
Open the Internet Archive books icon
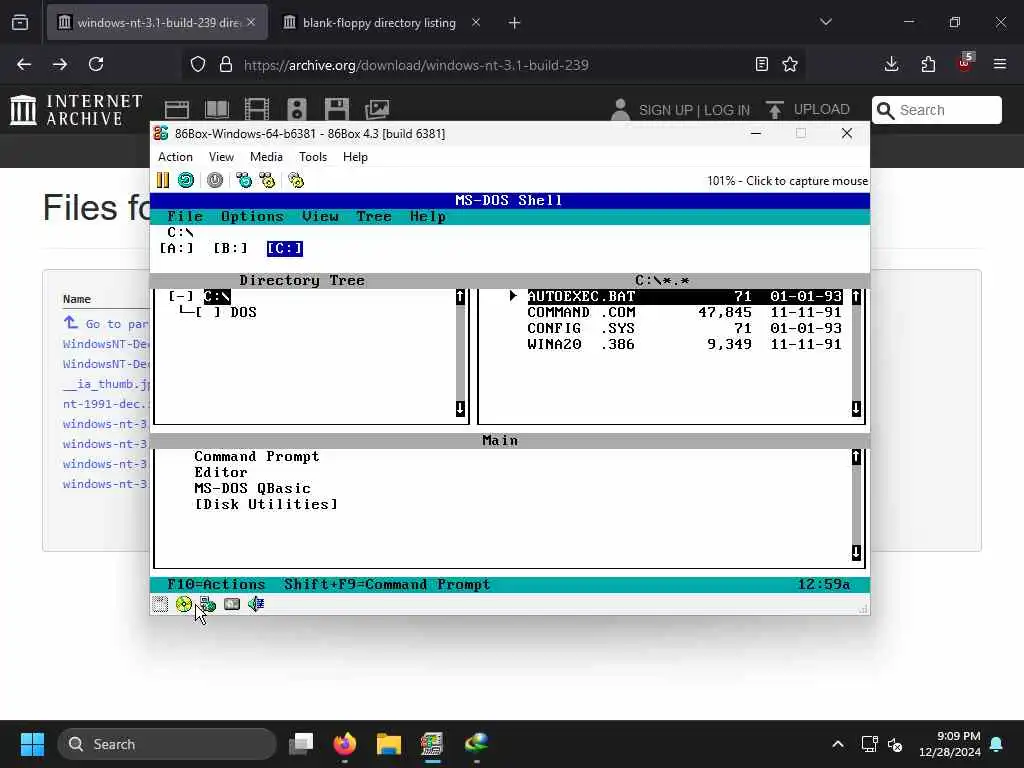tap(217, 110)
